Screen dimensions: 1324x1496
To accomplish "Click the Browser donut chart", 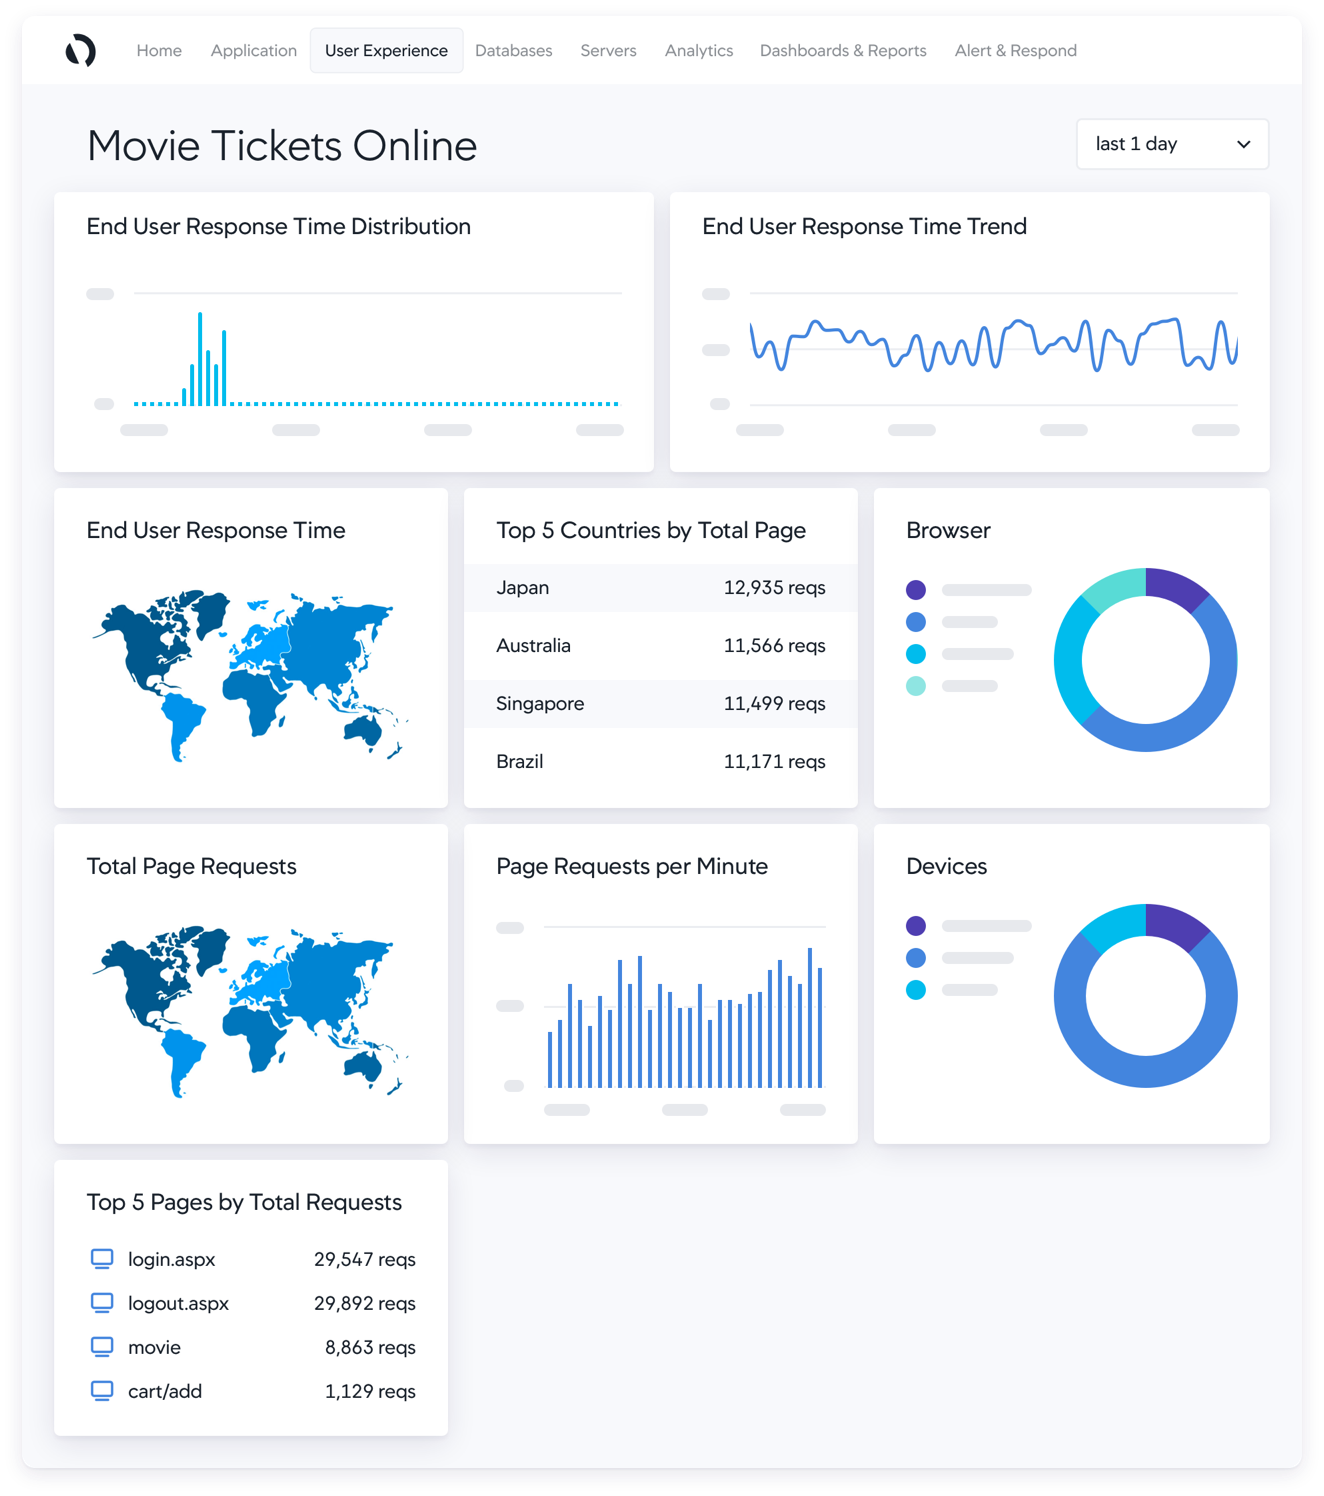I will point(1146,660).
